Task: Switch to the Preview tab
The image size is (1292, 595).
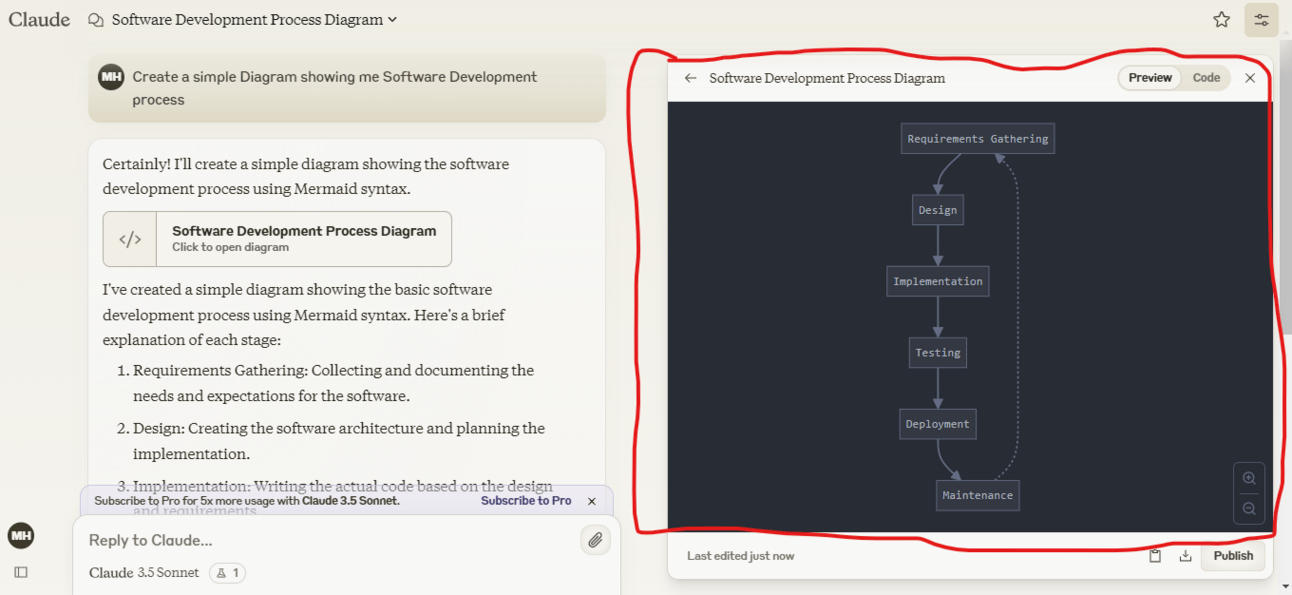Action: (1150, 78)
